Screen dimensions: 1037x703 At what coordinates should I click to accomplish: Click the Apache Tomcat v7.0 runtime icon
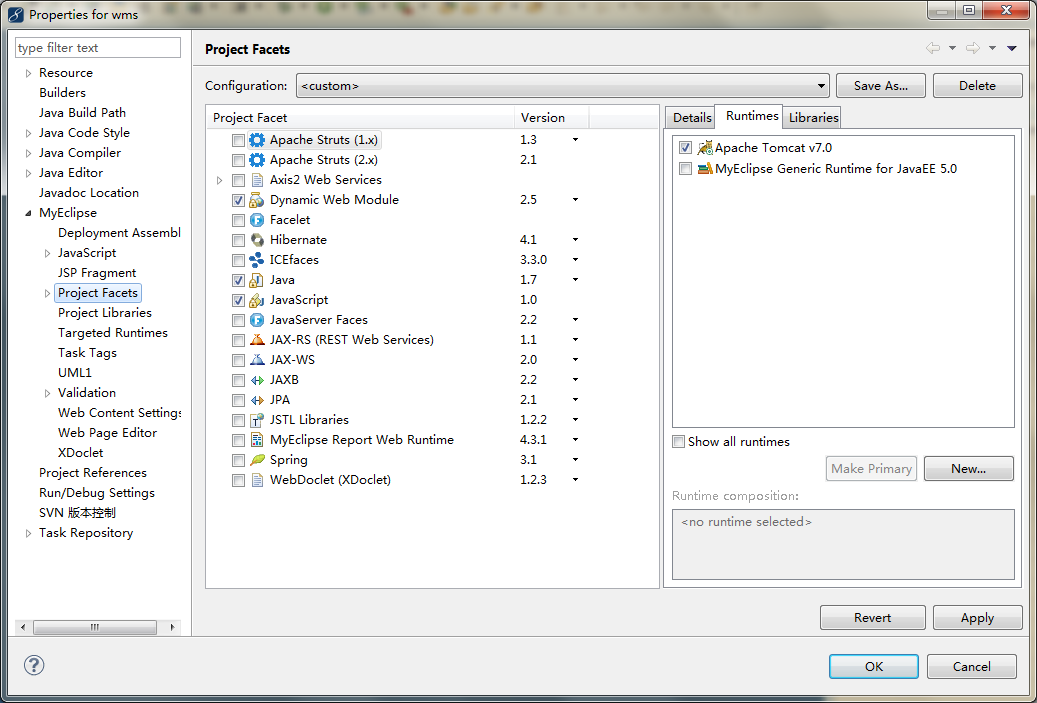tap(705, 147)
